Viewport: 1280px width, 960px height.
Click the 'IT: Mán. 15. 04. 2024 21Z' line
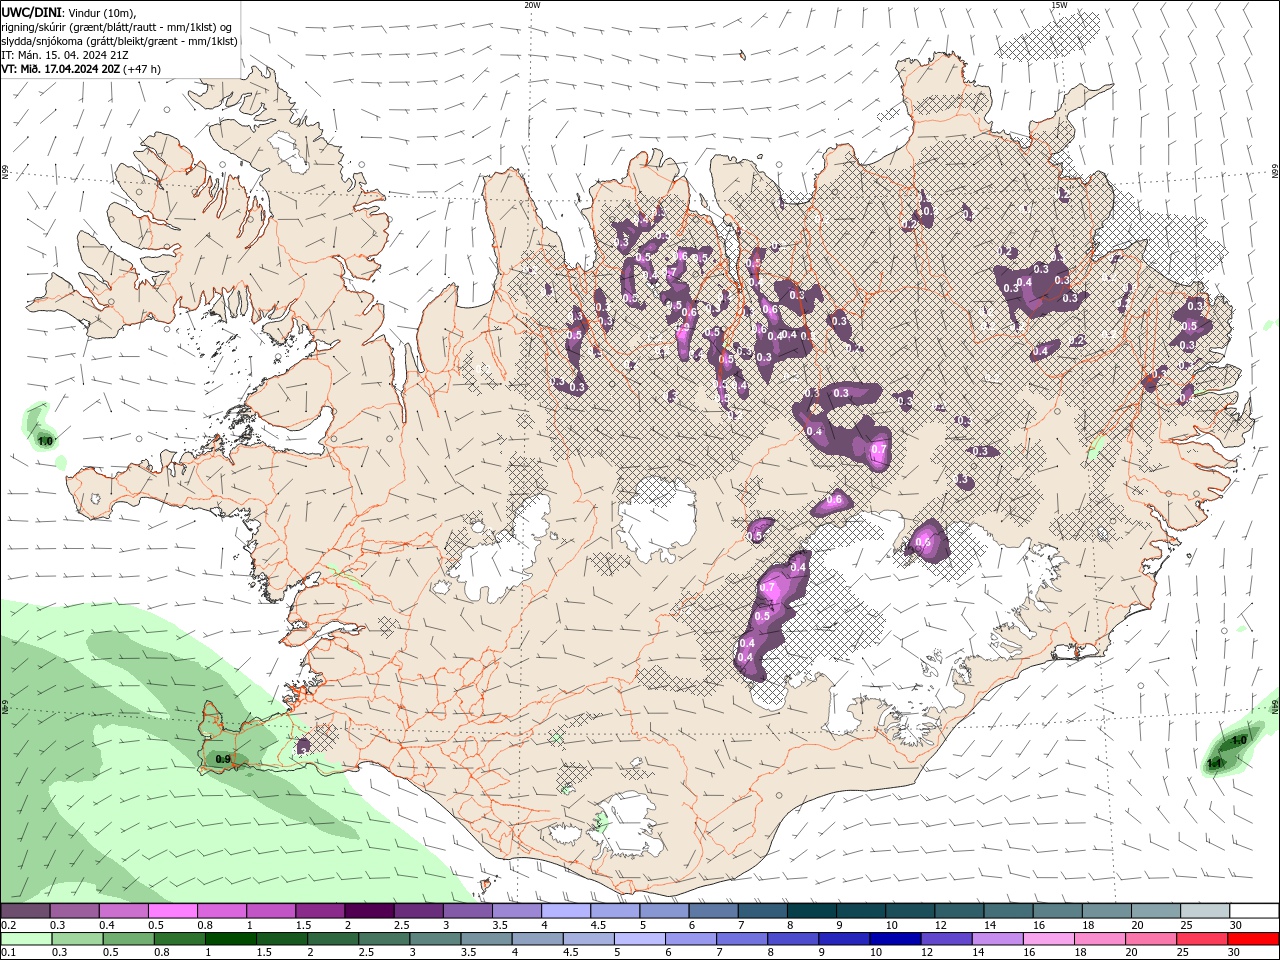[x=64, y=55]
